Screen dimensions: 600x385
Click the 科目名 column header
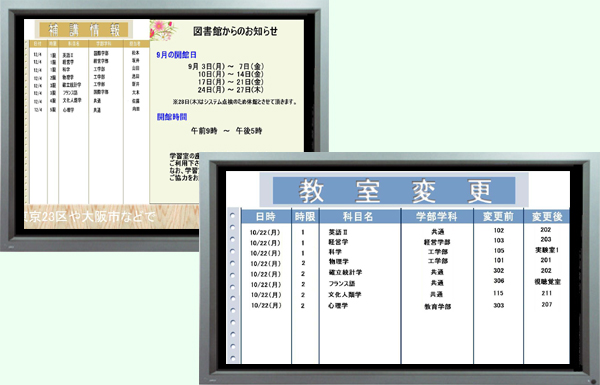coord(358,217)
